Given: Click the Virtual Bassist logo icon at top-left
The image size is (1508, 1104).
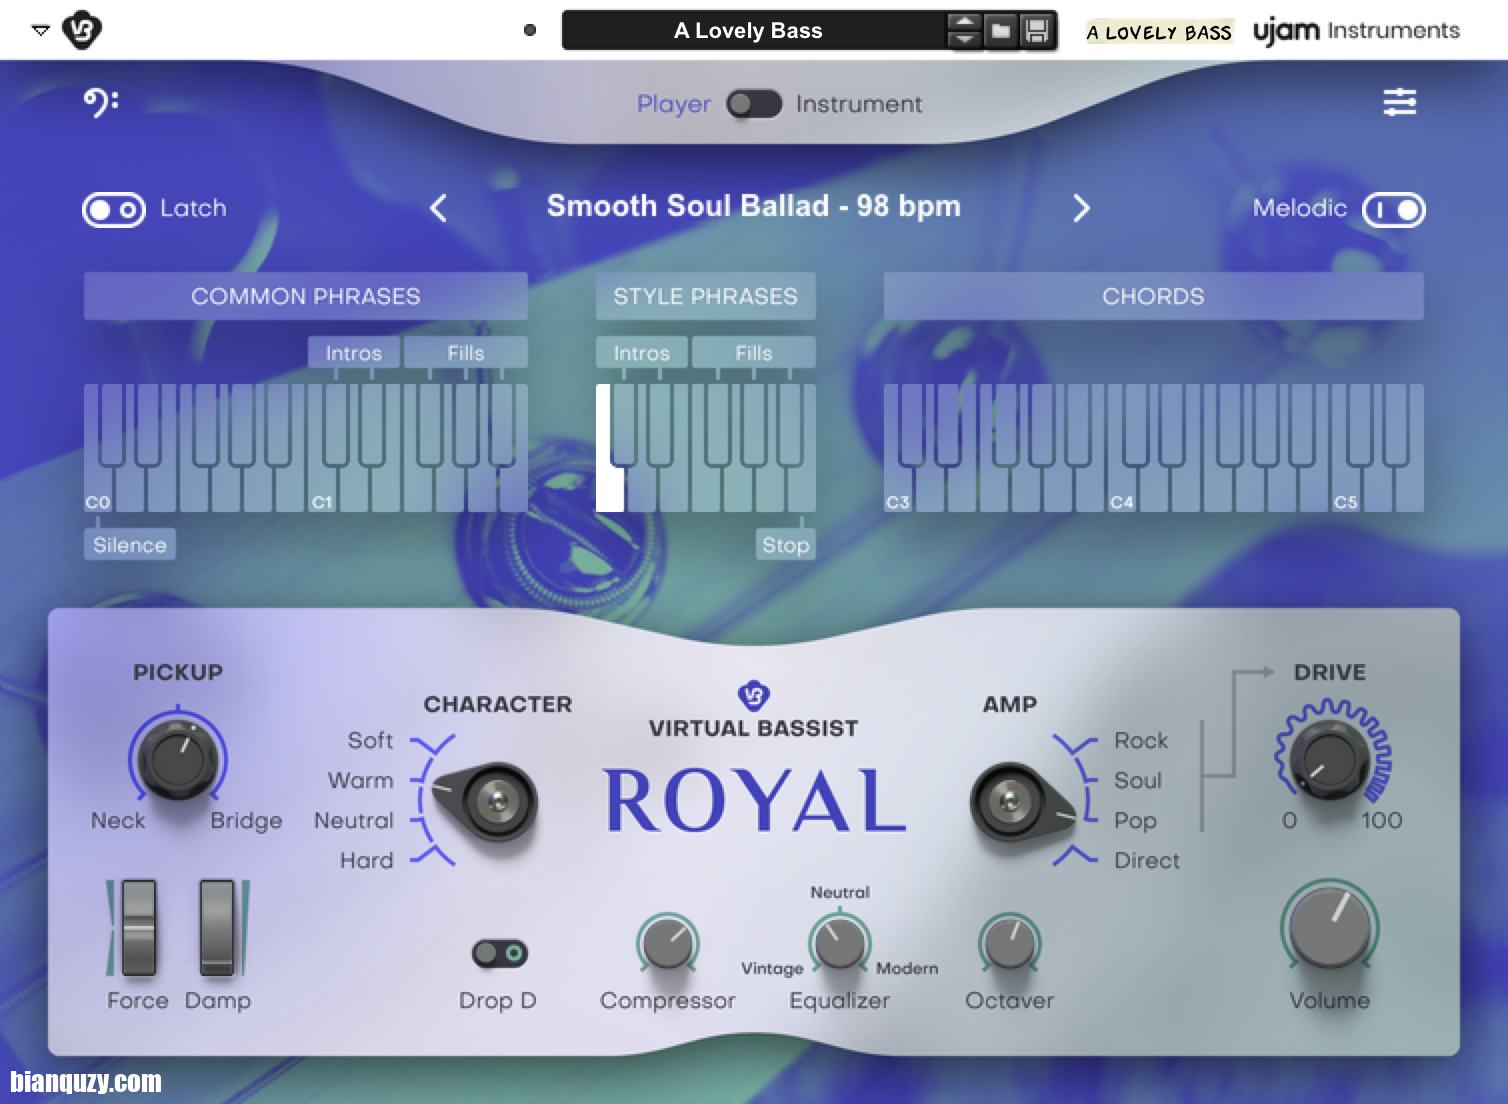Looking at the screenshot, I should click(x=82, y=29).
